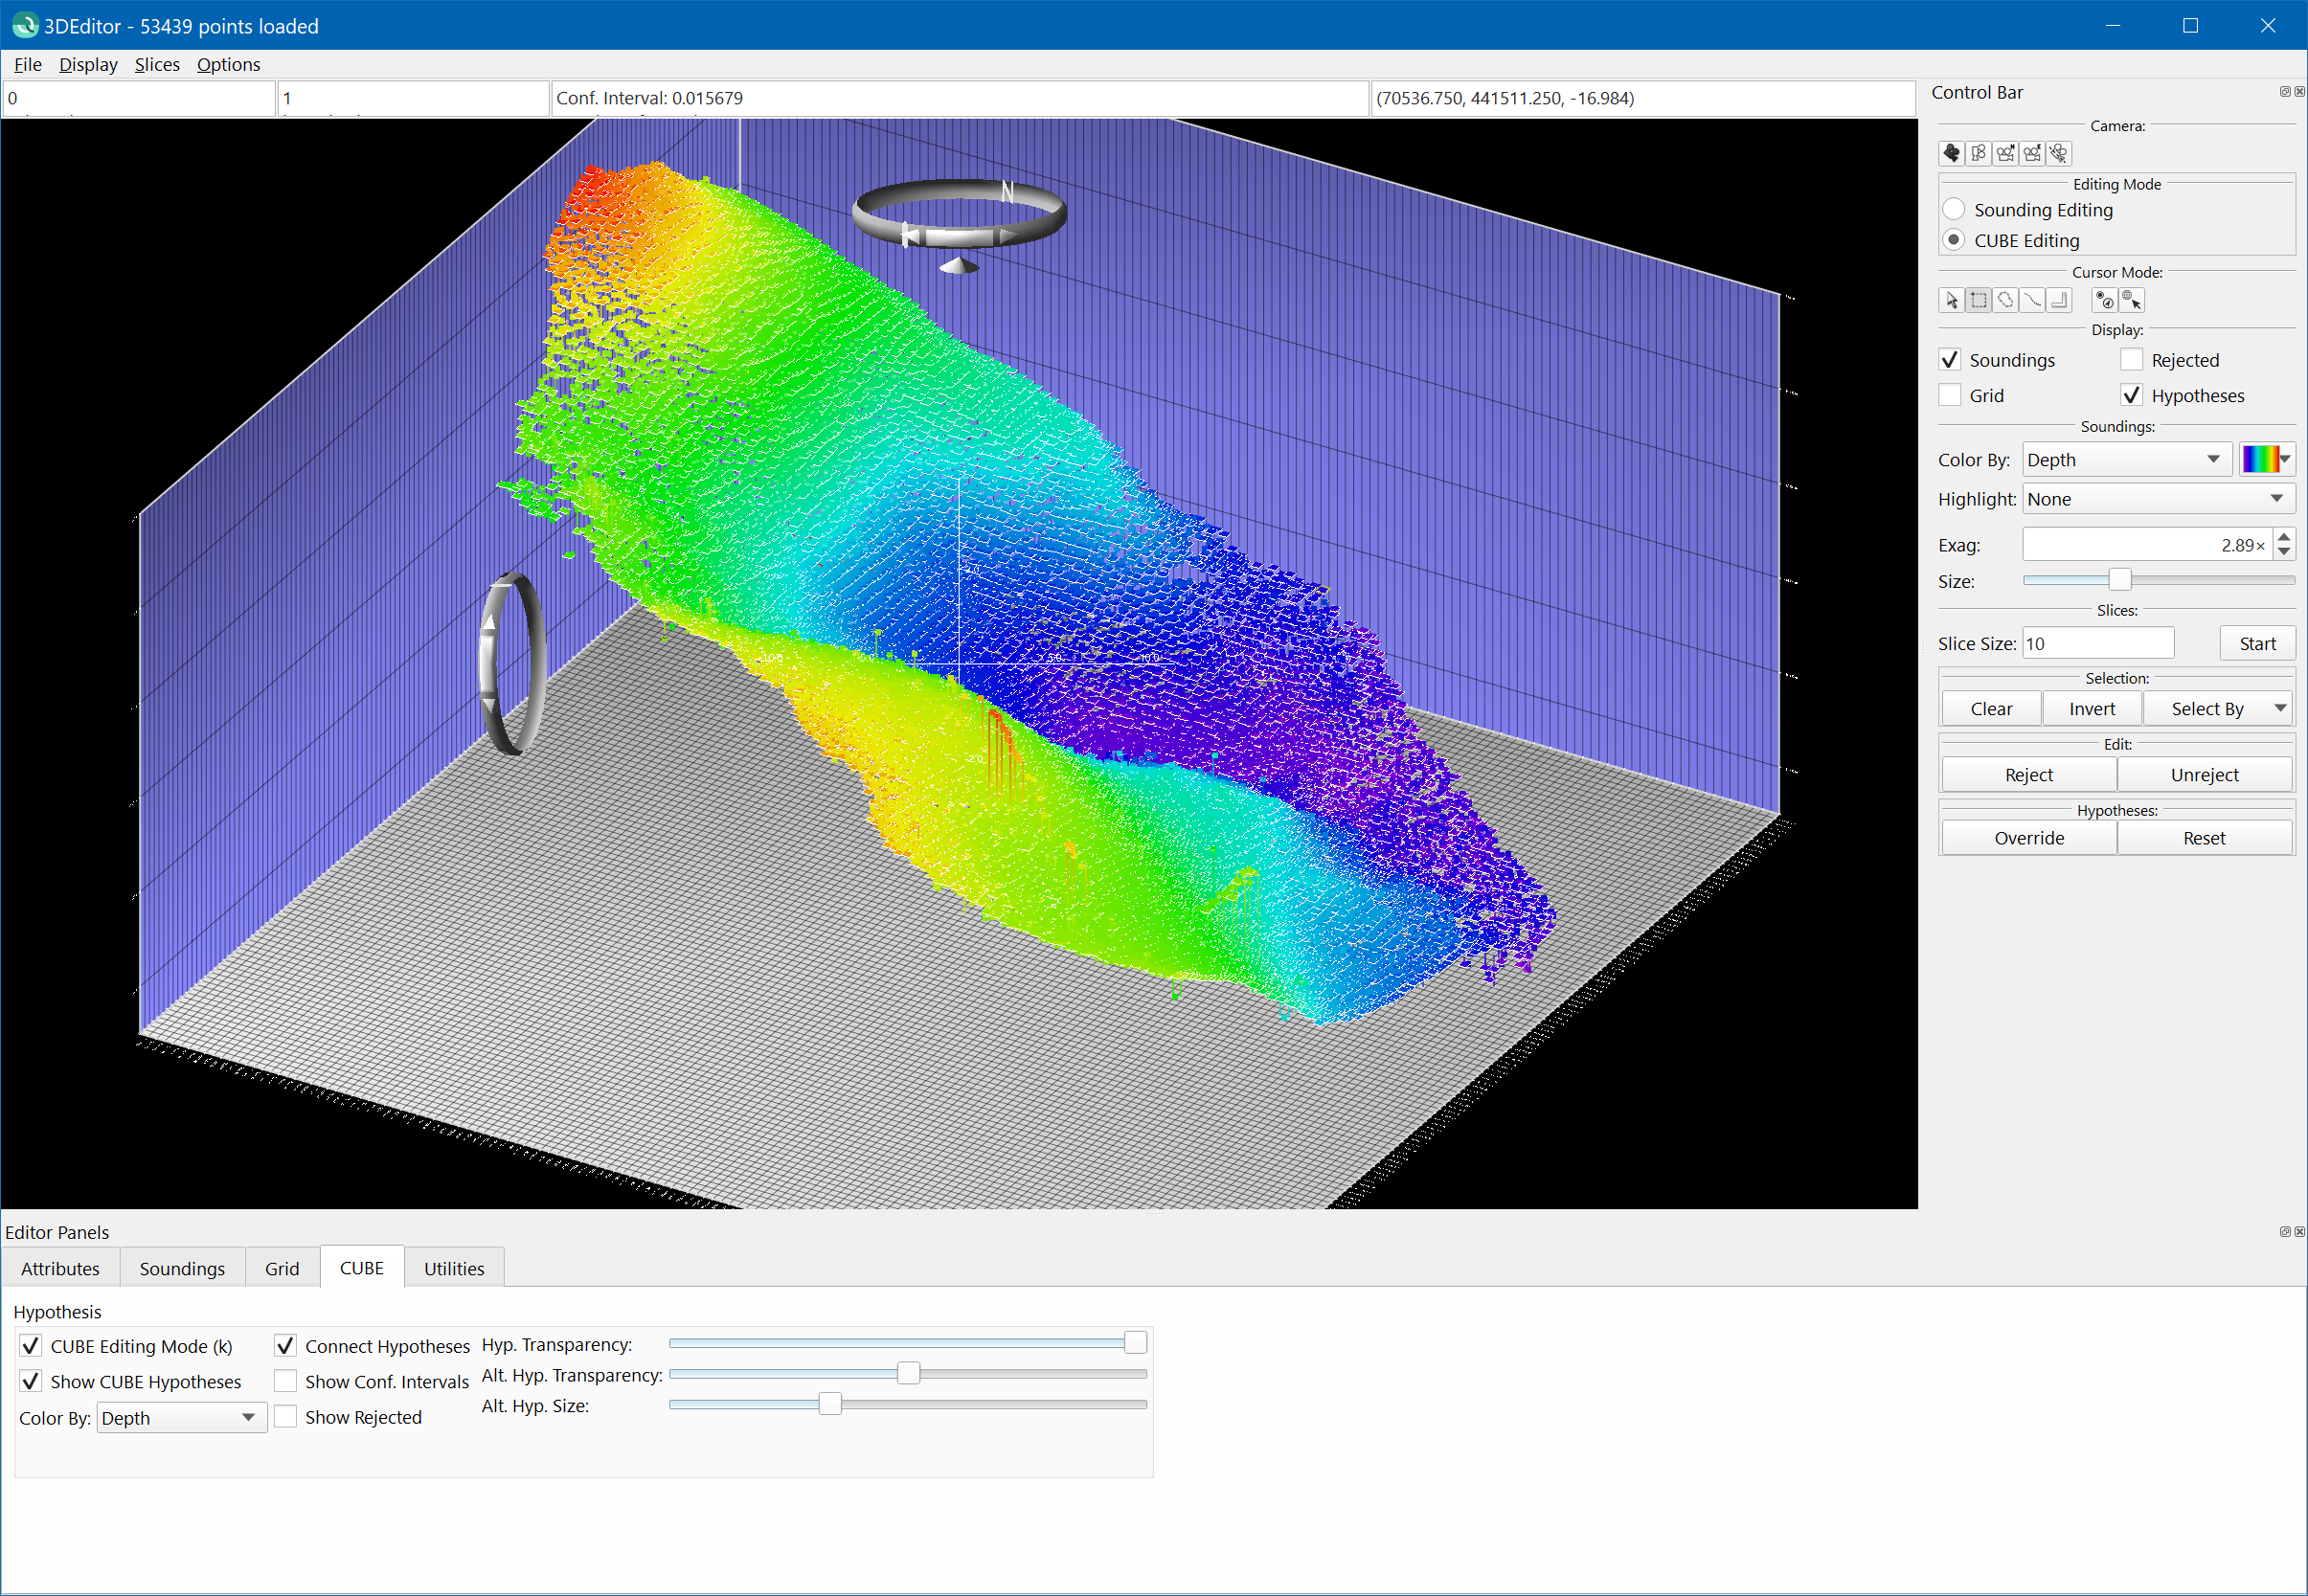Choose the arrow pointer cursor mode
This screenshot has width=2308, height=1596.
point(1951,300)
